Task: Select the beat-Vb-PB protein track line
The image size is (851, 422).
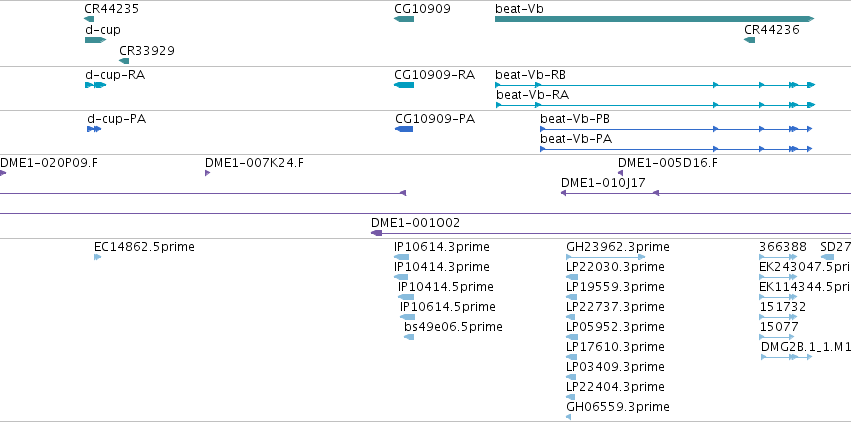Action: 676,129
